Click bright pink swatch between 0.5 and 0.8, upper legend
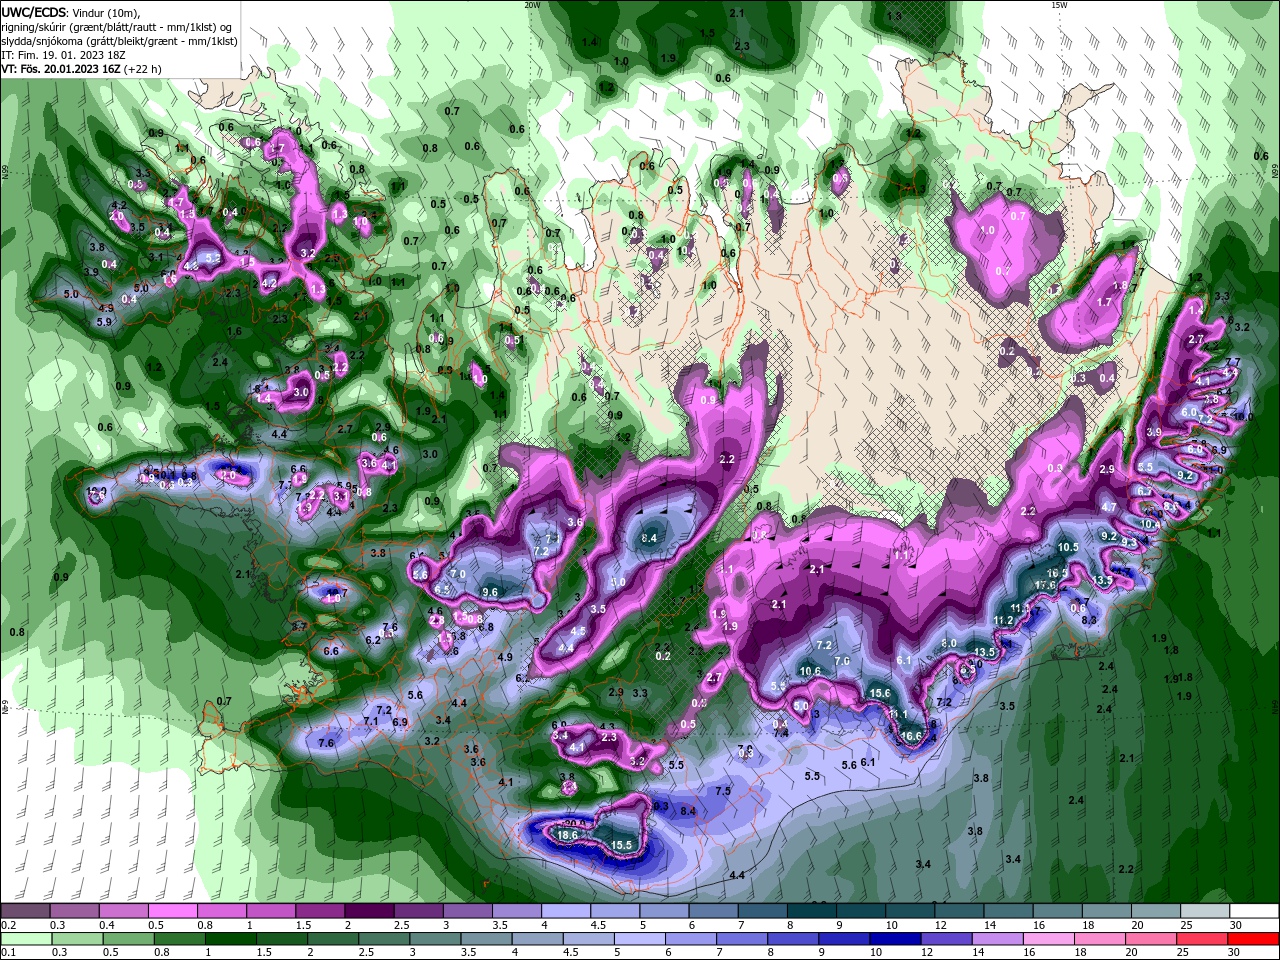The image size is (1280, 960). 172,911
